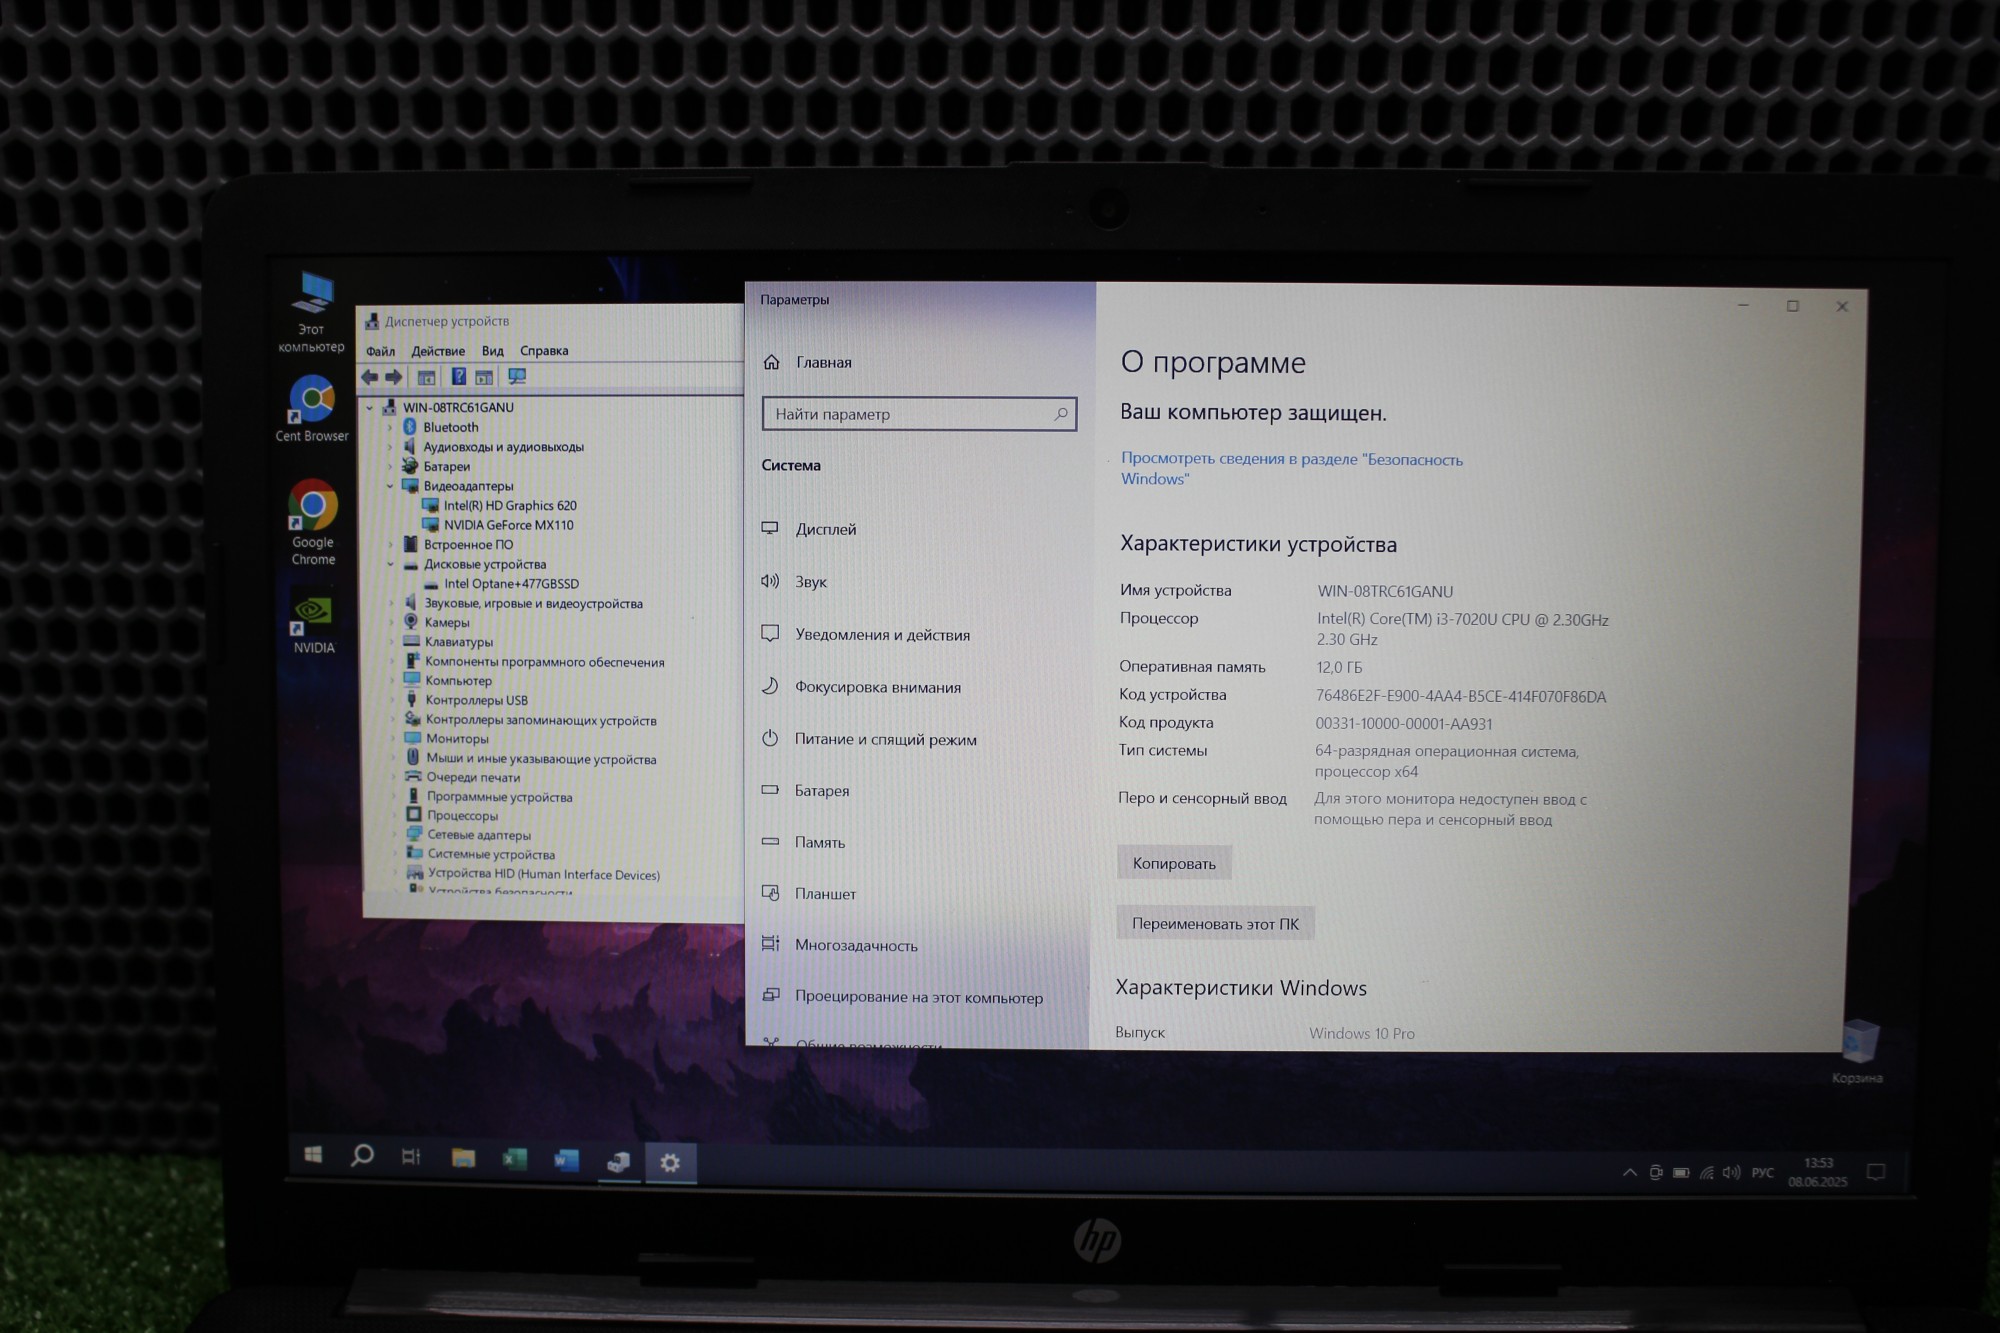Image resolution: width=2000 pixels, height=1333 pixels.
Task: Click scan for hardware changes monitor icon
Action: (517, 377)
